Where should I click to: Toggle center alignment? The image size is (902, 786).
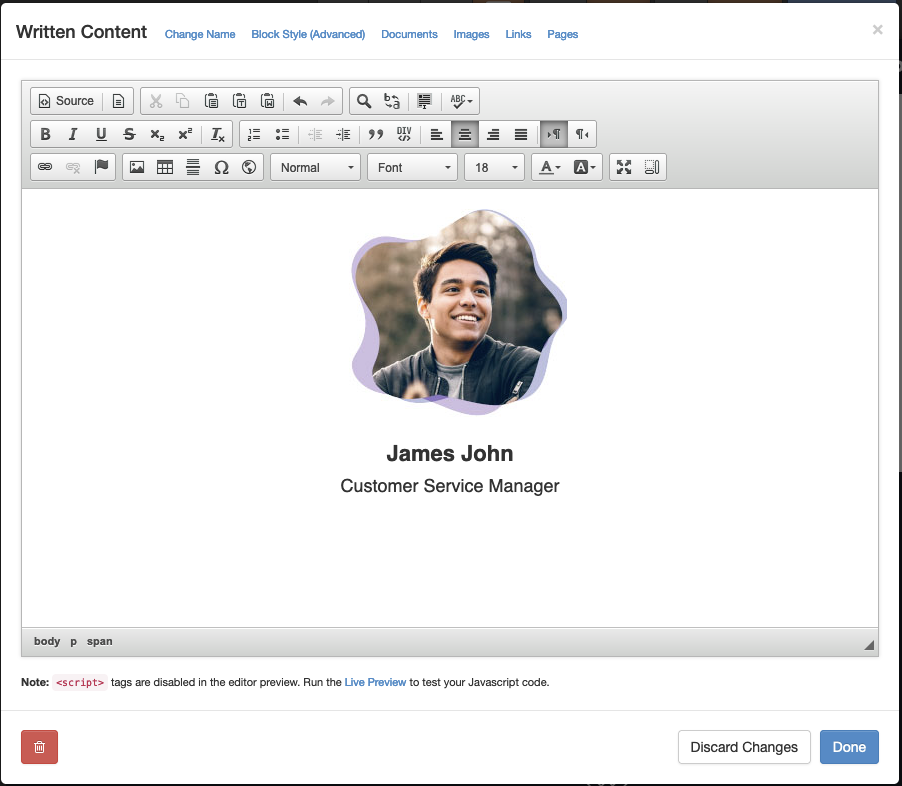tap(465, 135)
